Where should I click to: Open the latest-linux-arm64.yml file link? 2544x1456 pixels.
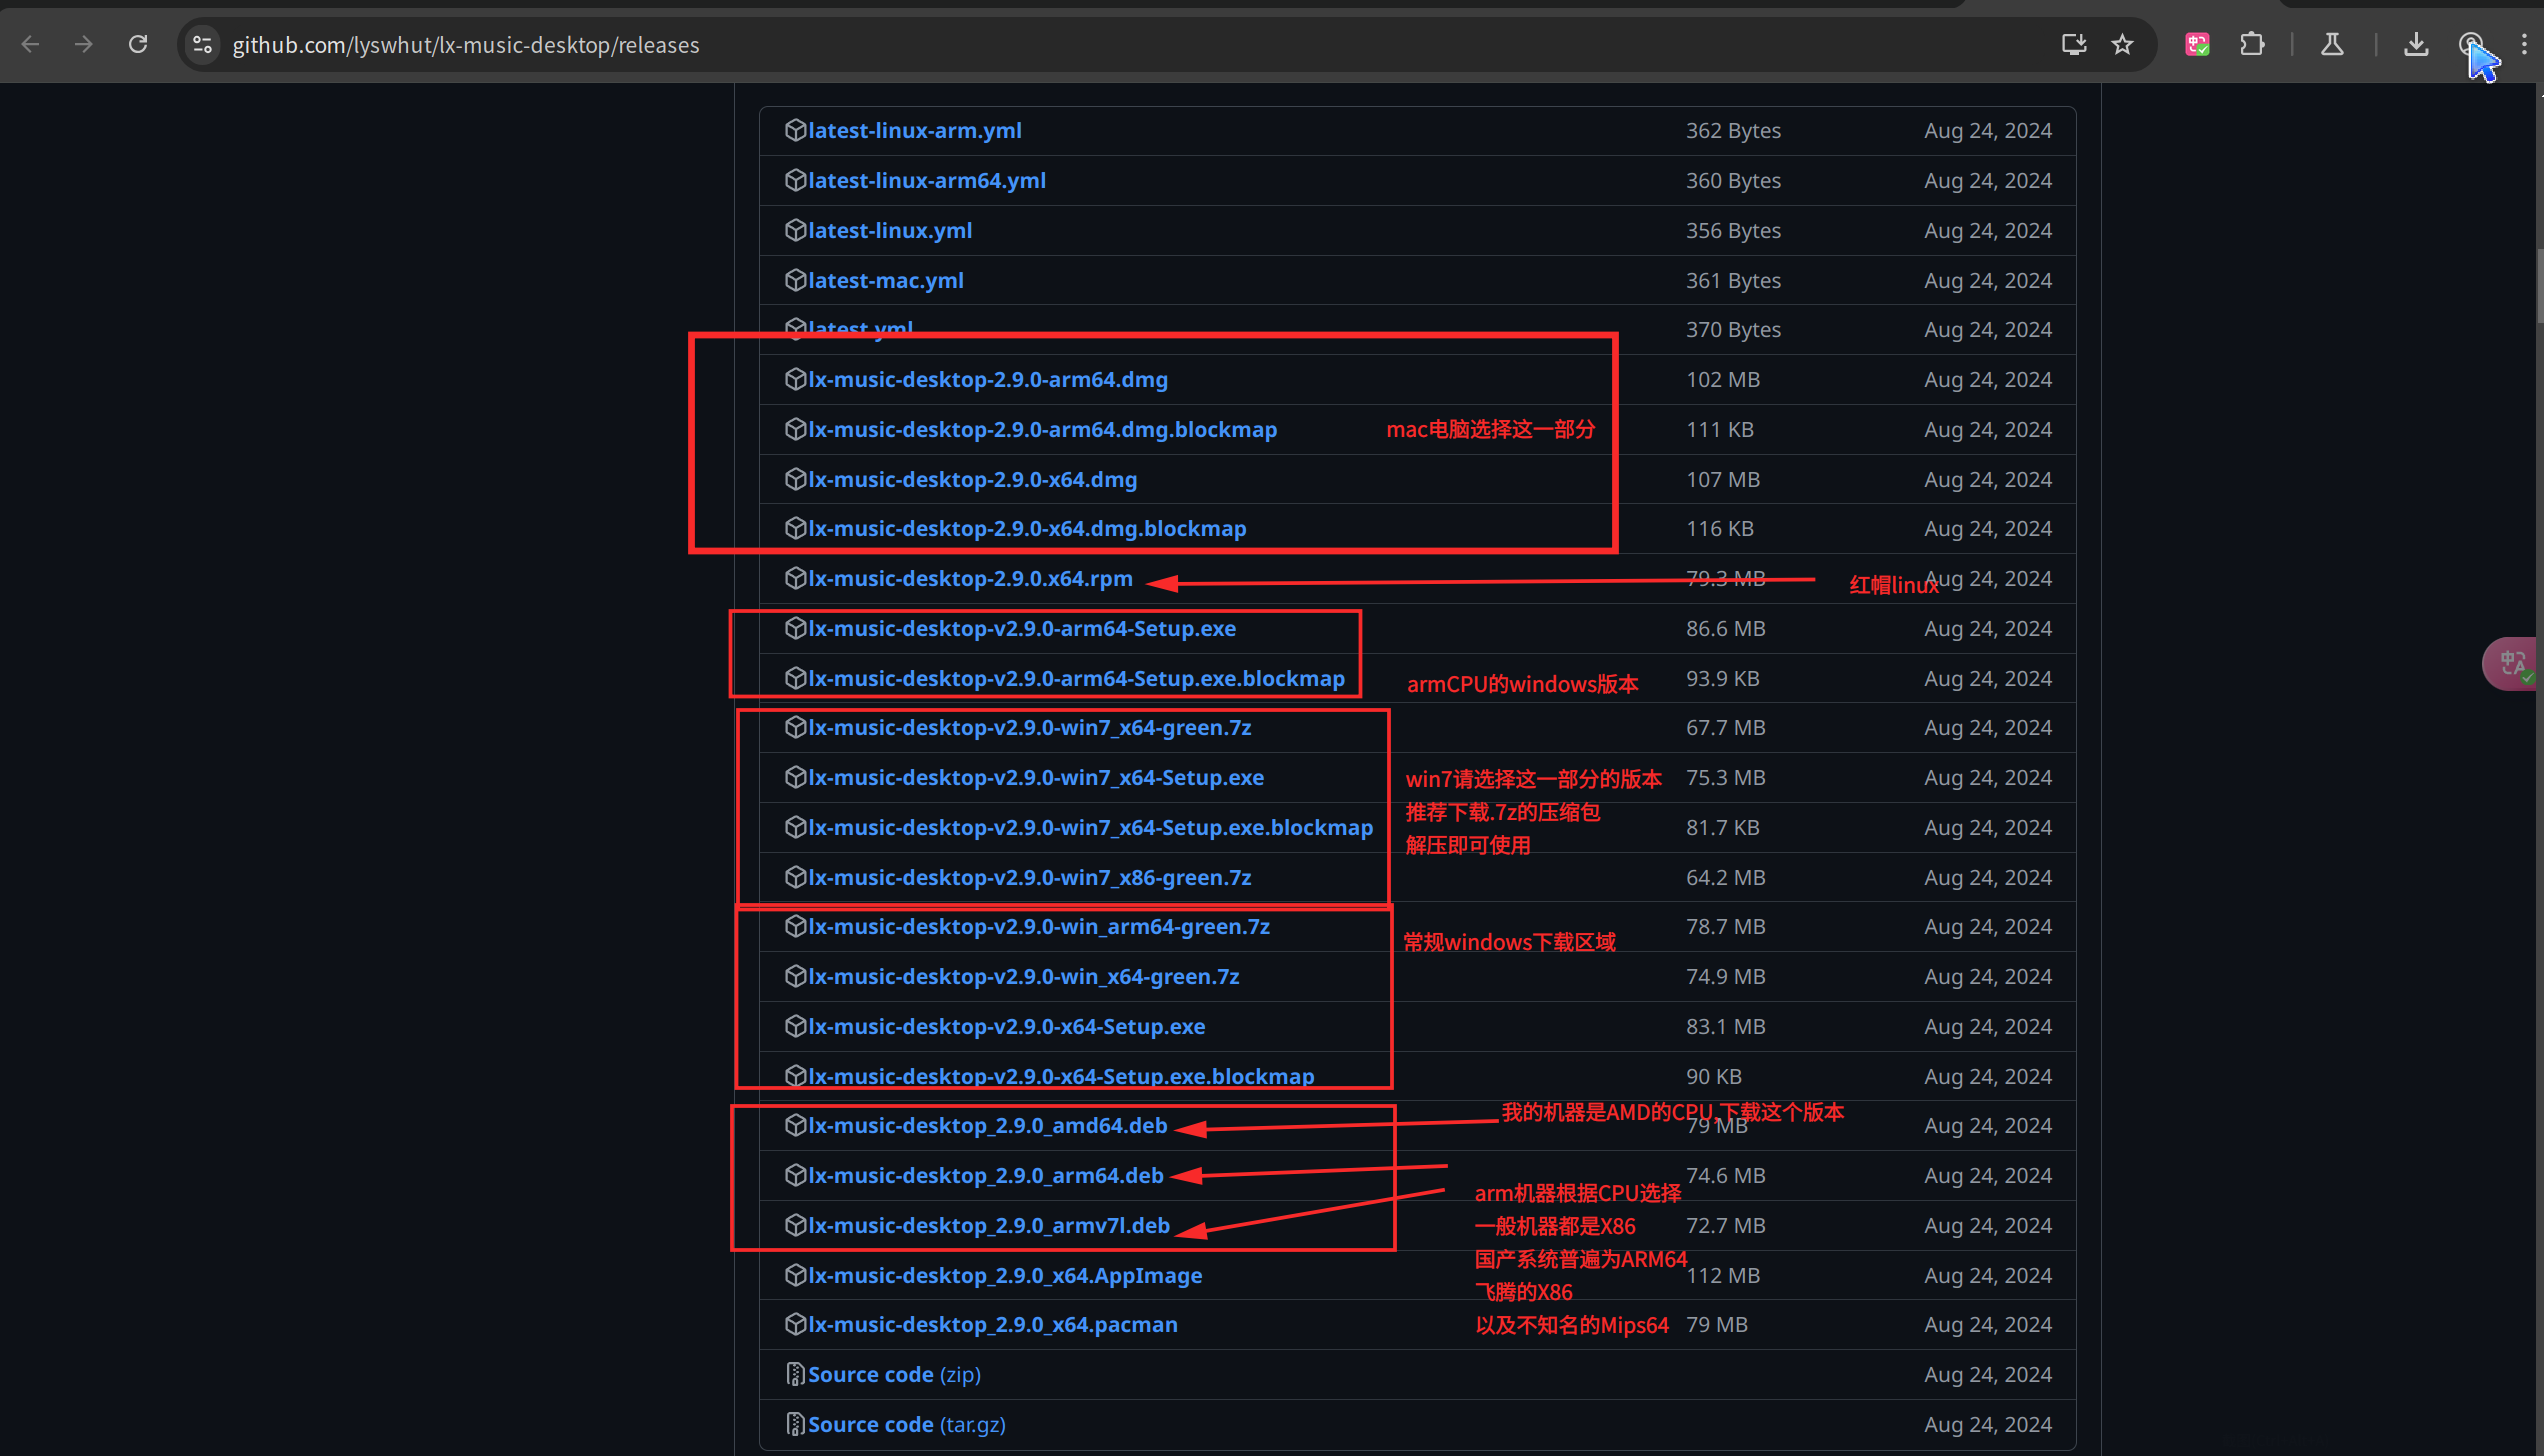point(926,181)
